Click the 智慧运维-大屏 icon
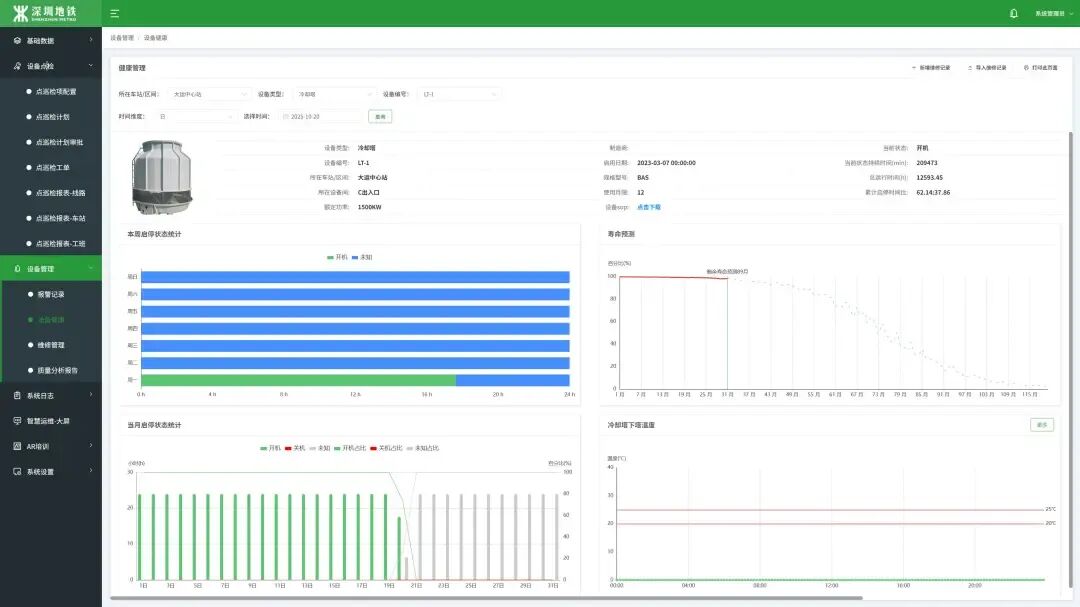 17,421
